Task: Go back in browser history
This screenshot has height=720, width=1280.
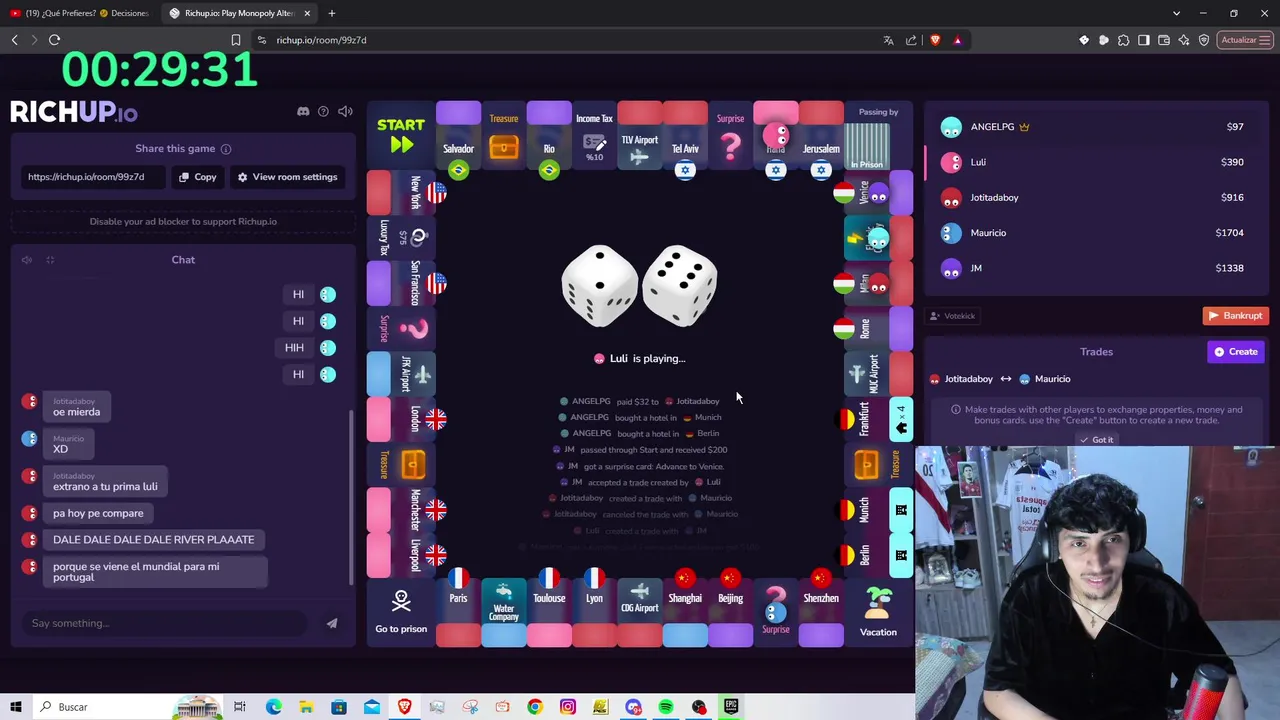Action: (x=15, y=40)
